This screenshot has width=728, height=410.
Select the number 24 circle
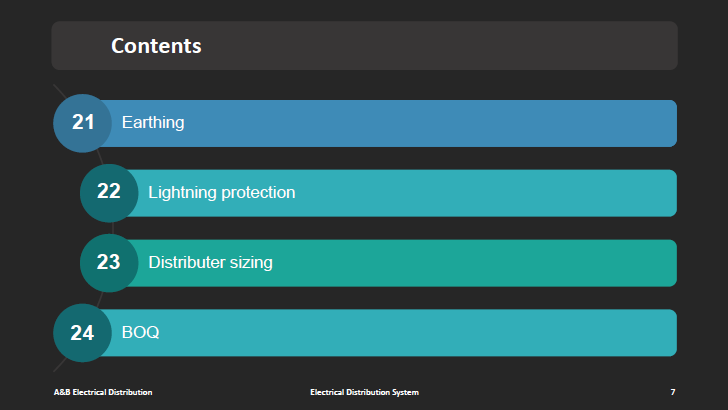(82, 333)
